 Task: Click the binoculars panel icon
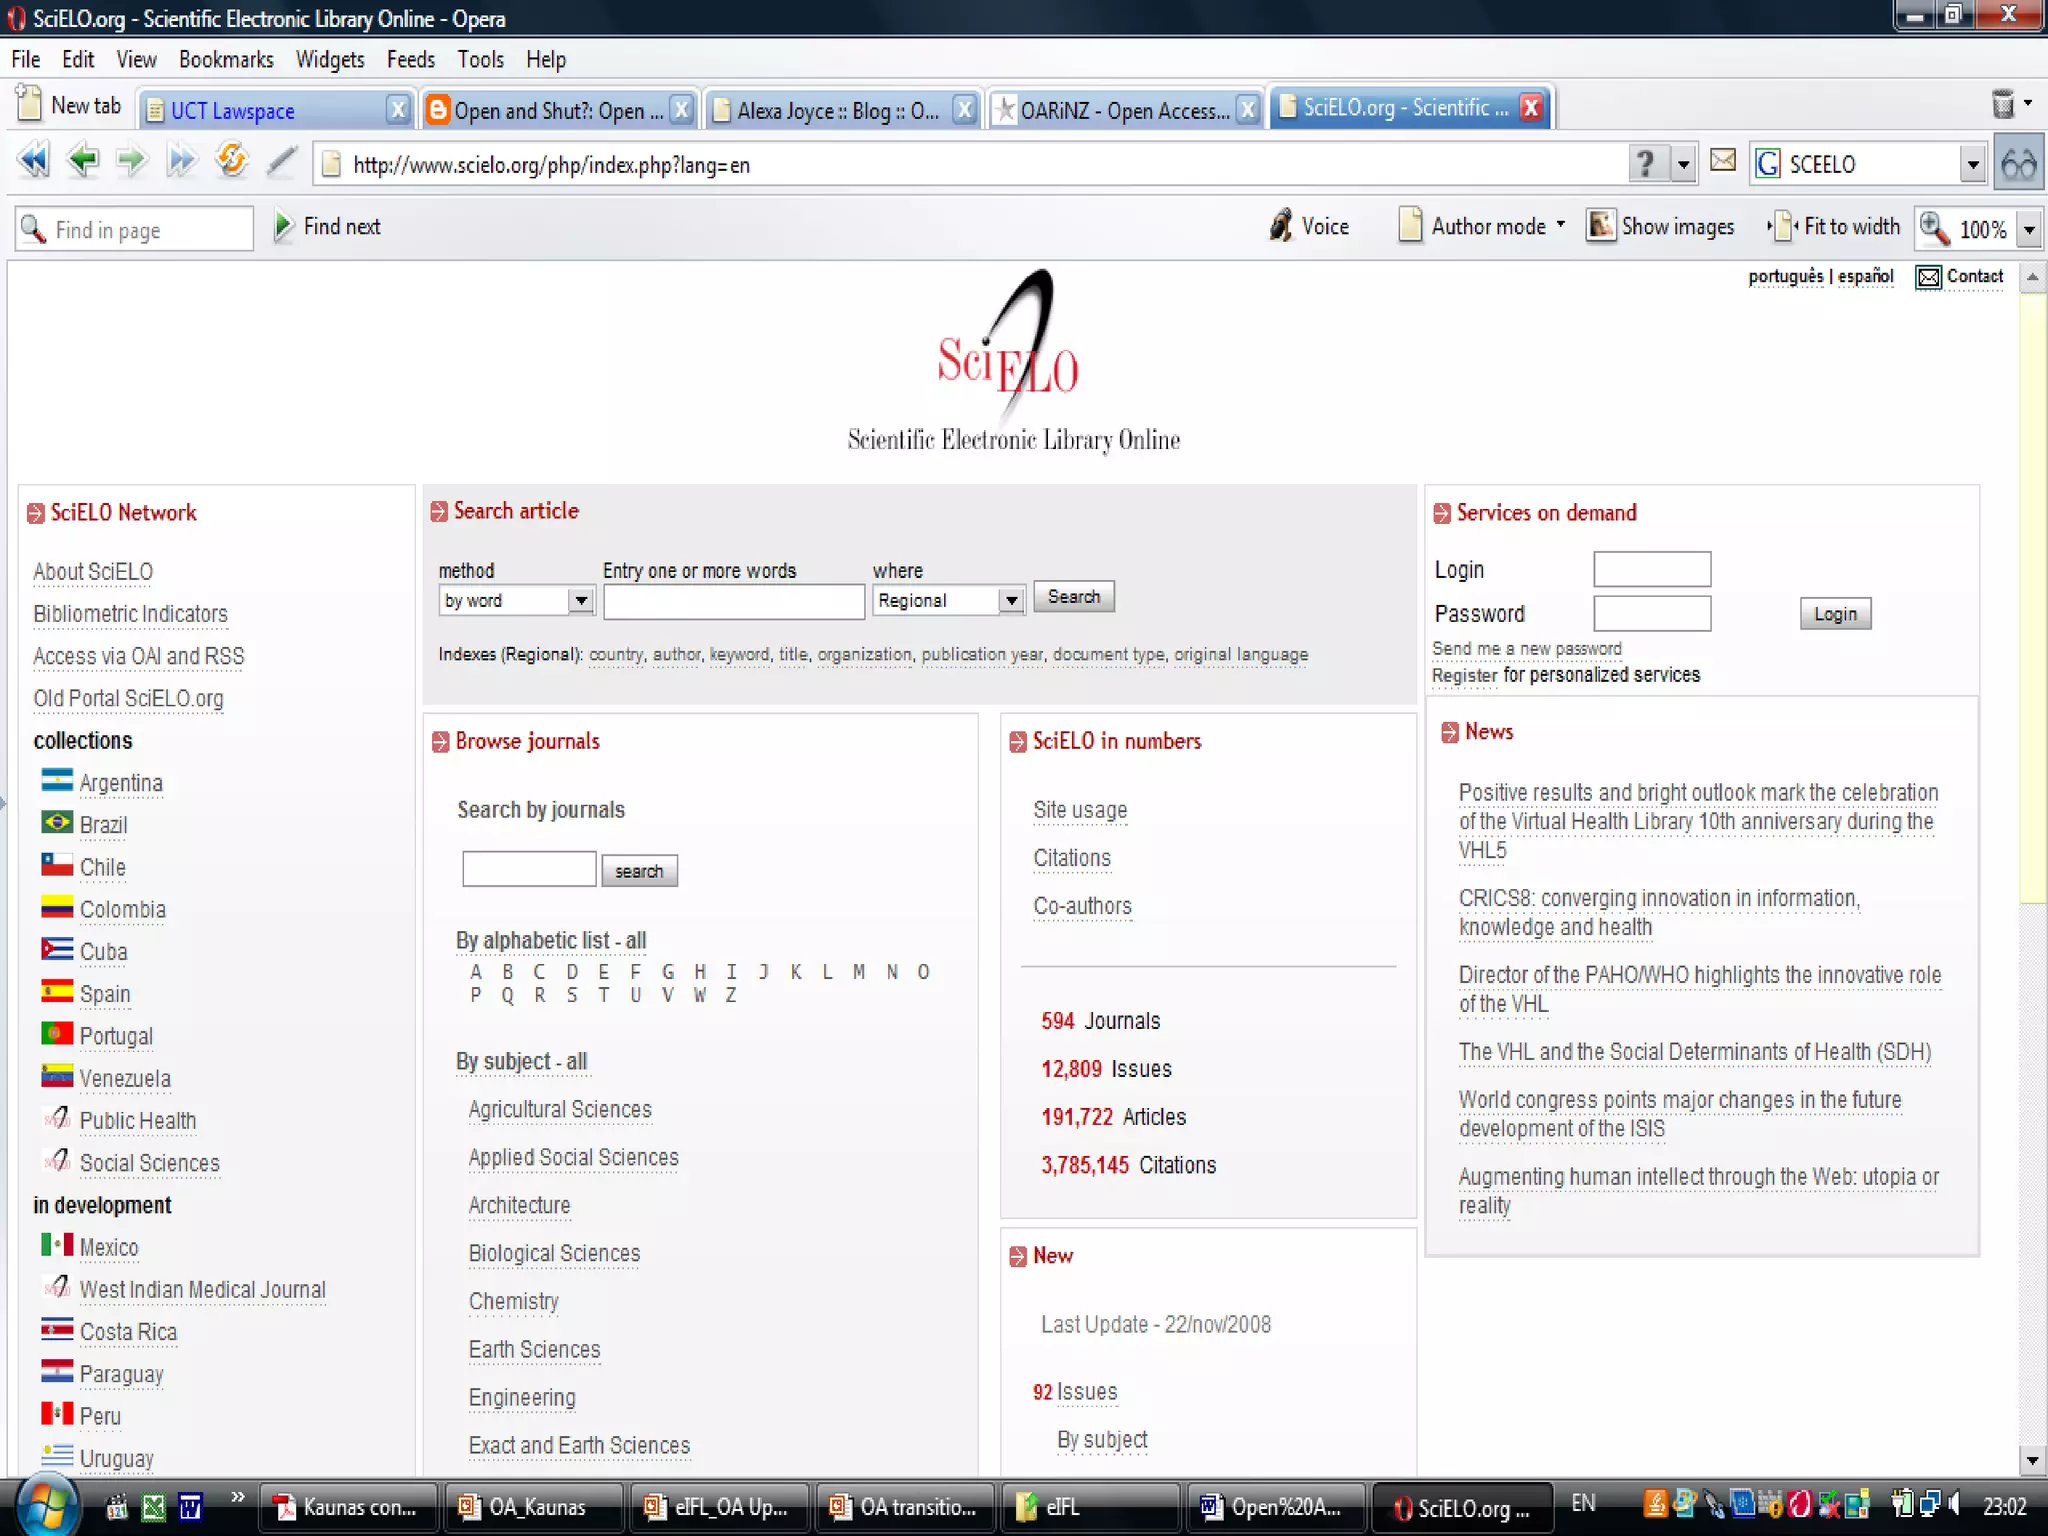point(2019,164)
